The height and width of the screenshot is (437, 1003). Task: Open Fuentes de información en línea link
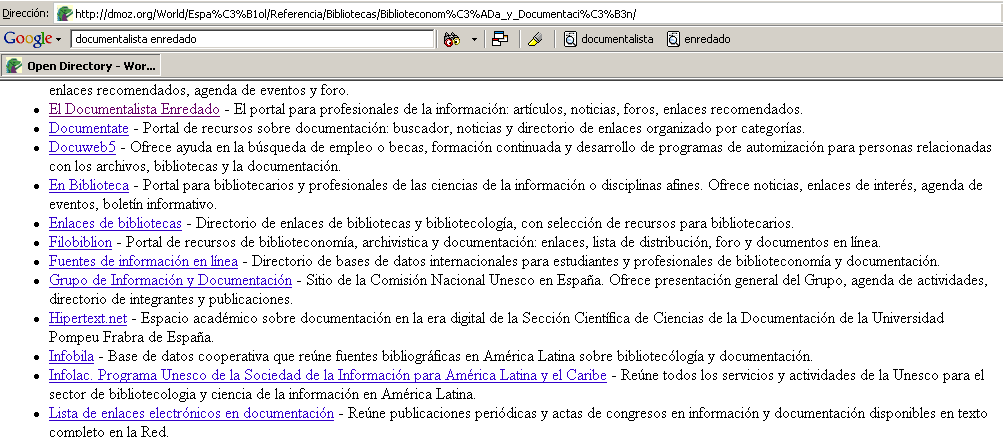[x=143, y=261]
